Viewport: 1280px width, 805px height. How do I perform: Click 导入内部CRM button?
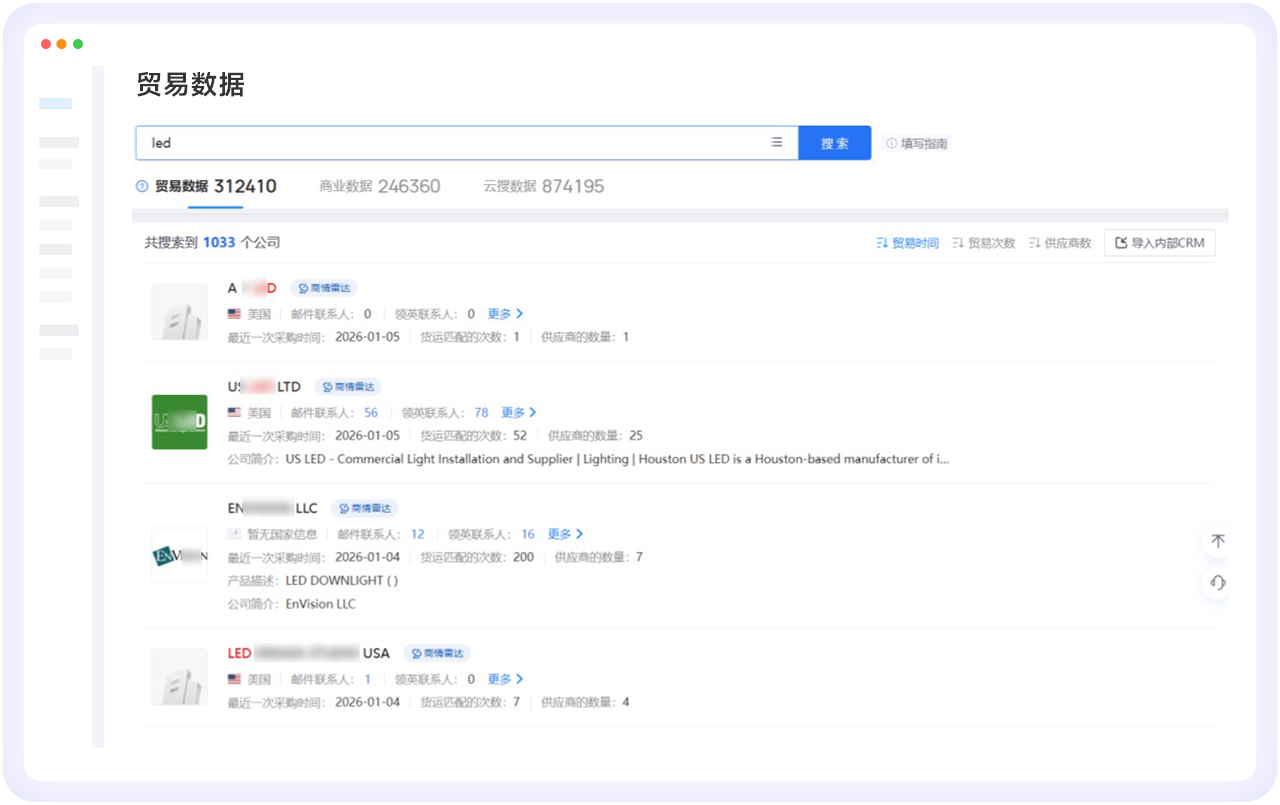coord(1159,243)
